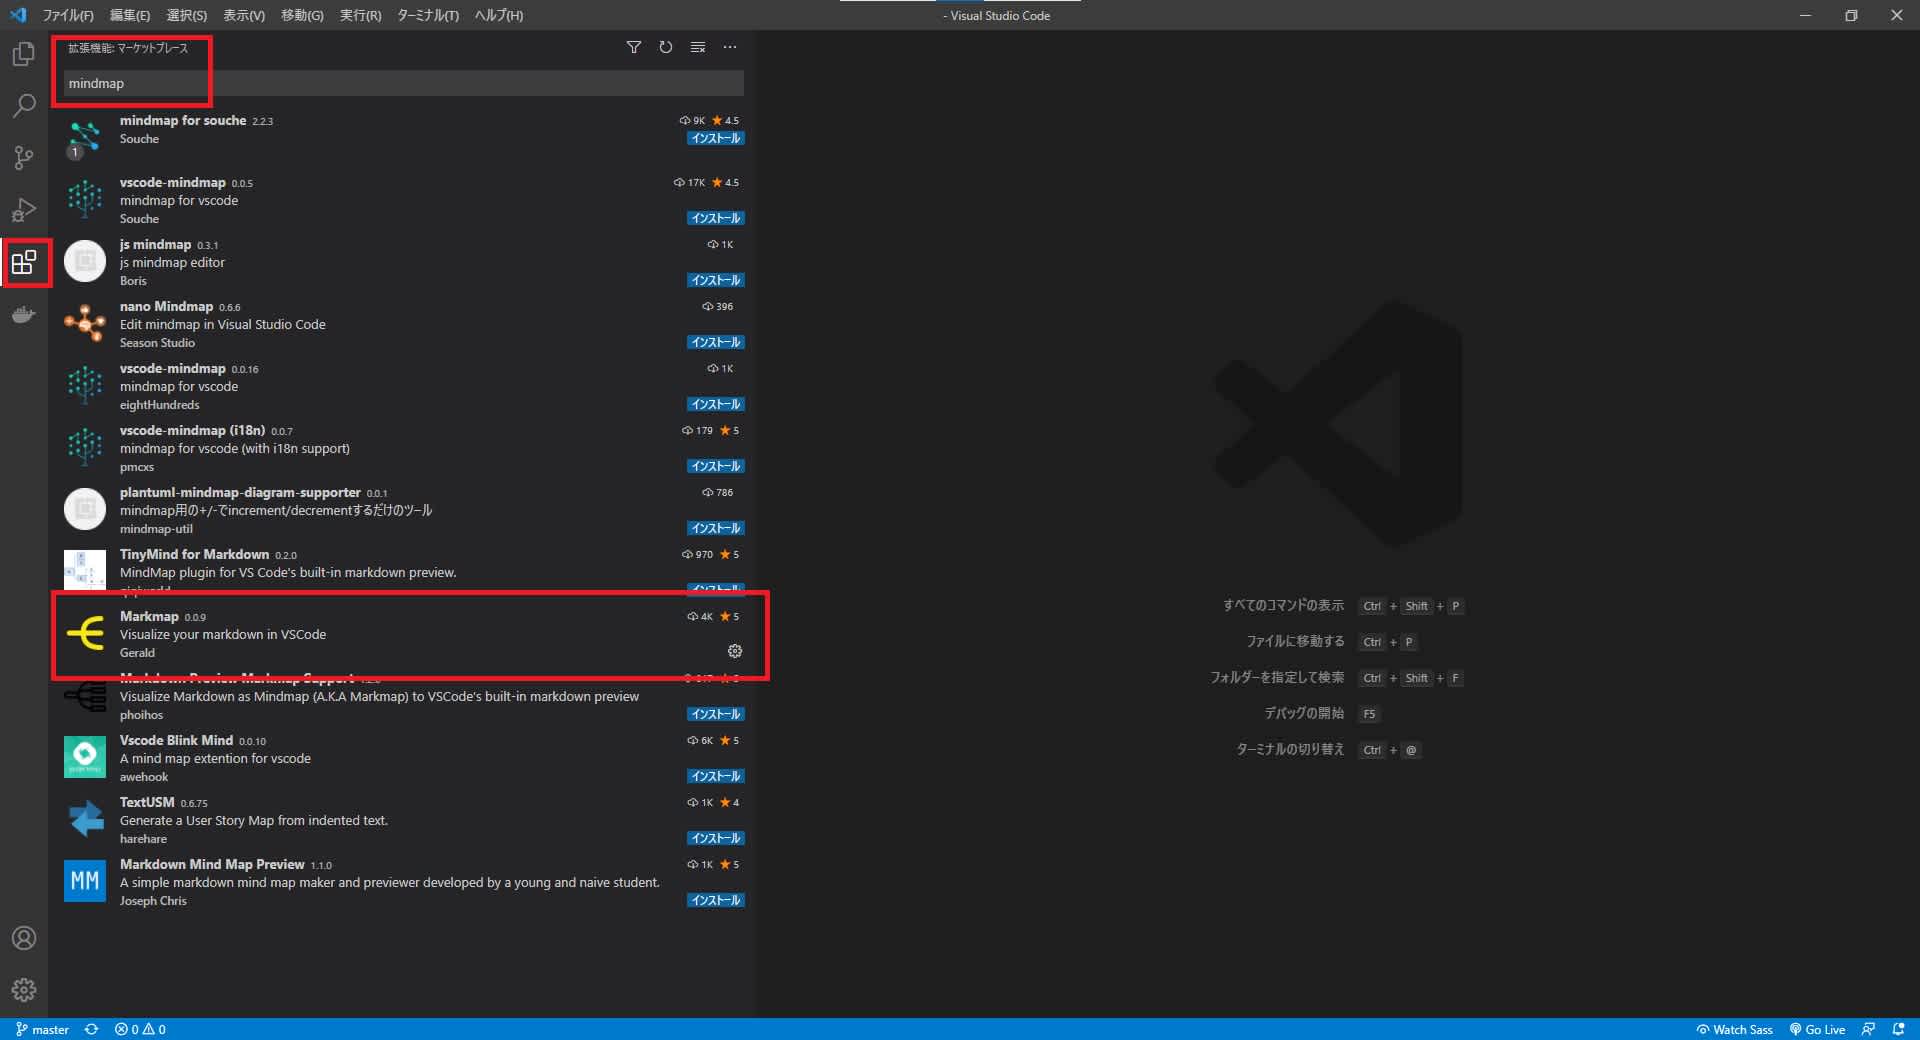The height and width of the screenshot is (1040, 1920).
Task: Click the TinyMind for Markdown extension icon
Action: point(85,570)
